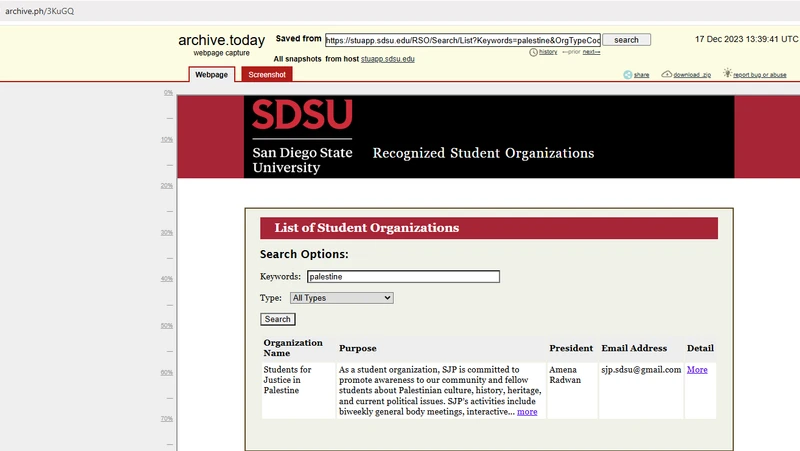Expand purpose text with more link
Screen dimensions: 800x451
pyautogui.click(x=527, y=412)
